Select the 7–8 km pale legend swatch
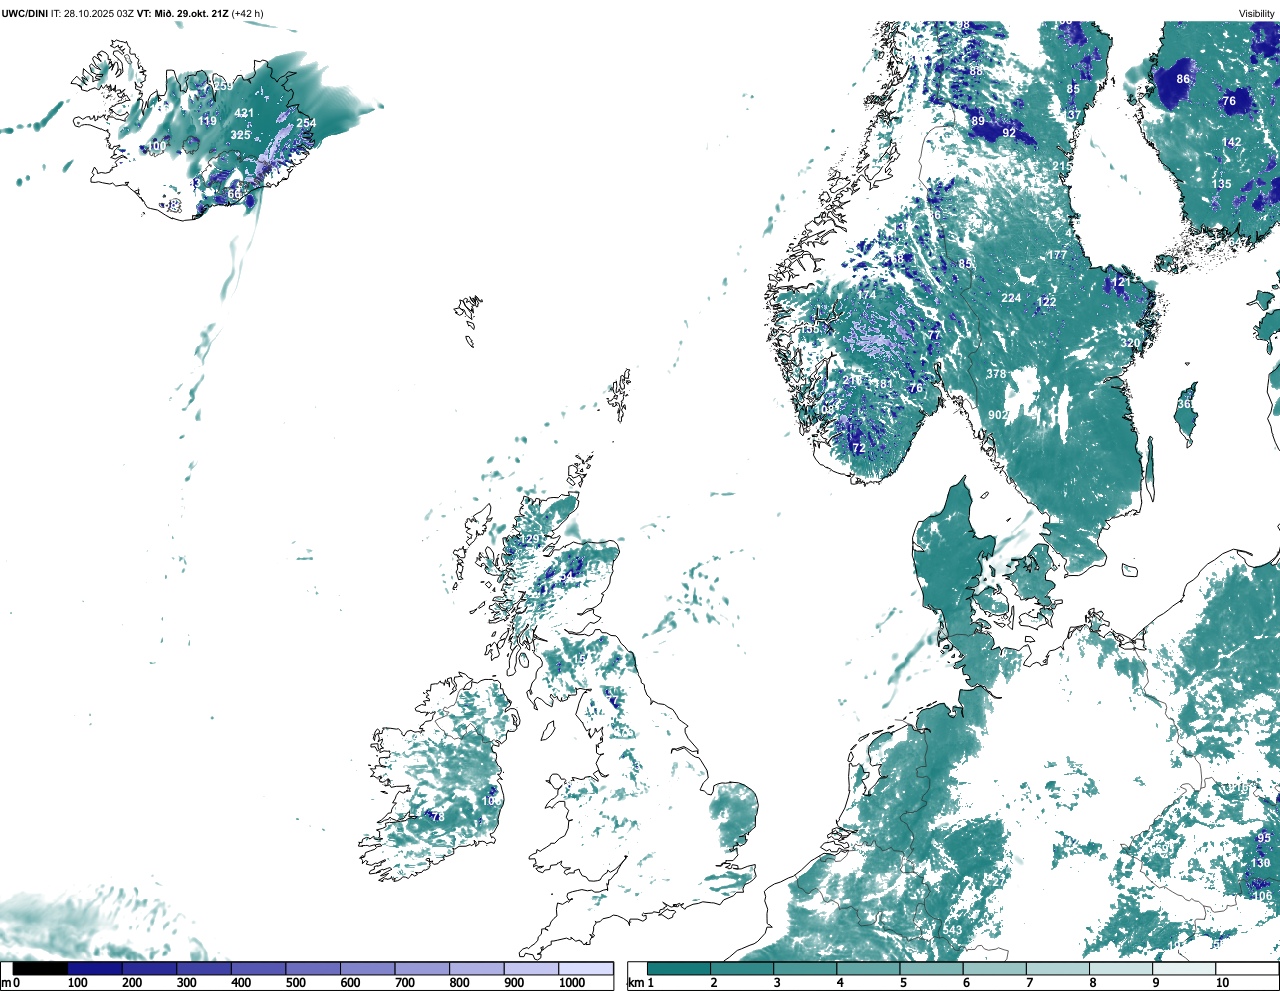1280x991 pixels. (1057, 969)
